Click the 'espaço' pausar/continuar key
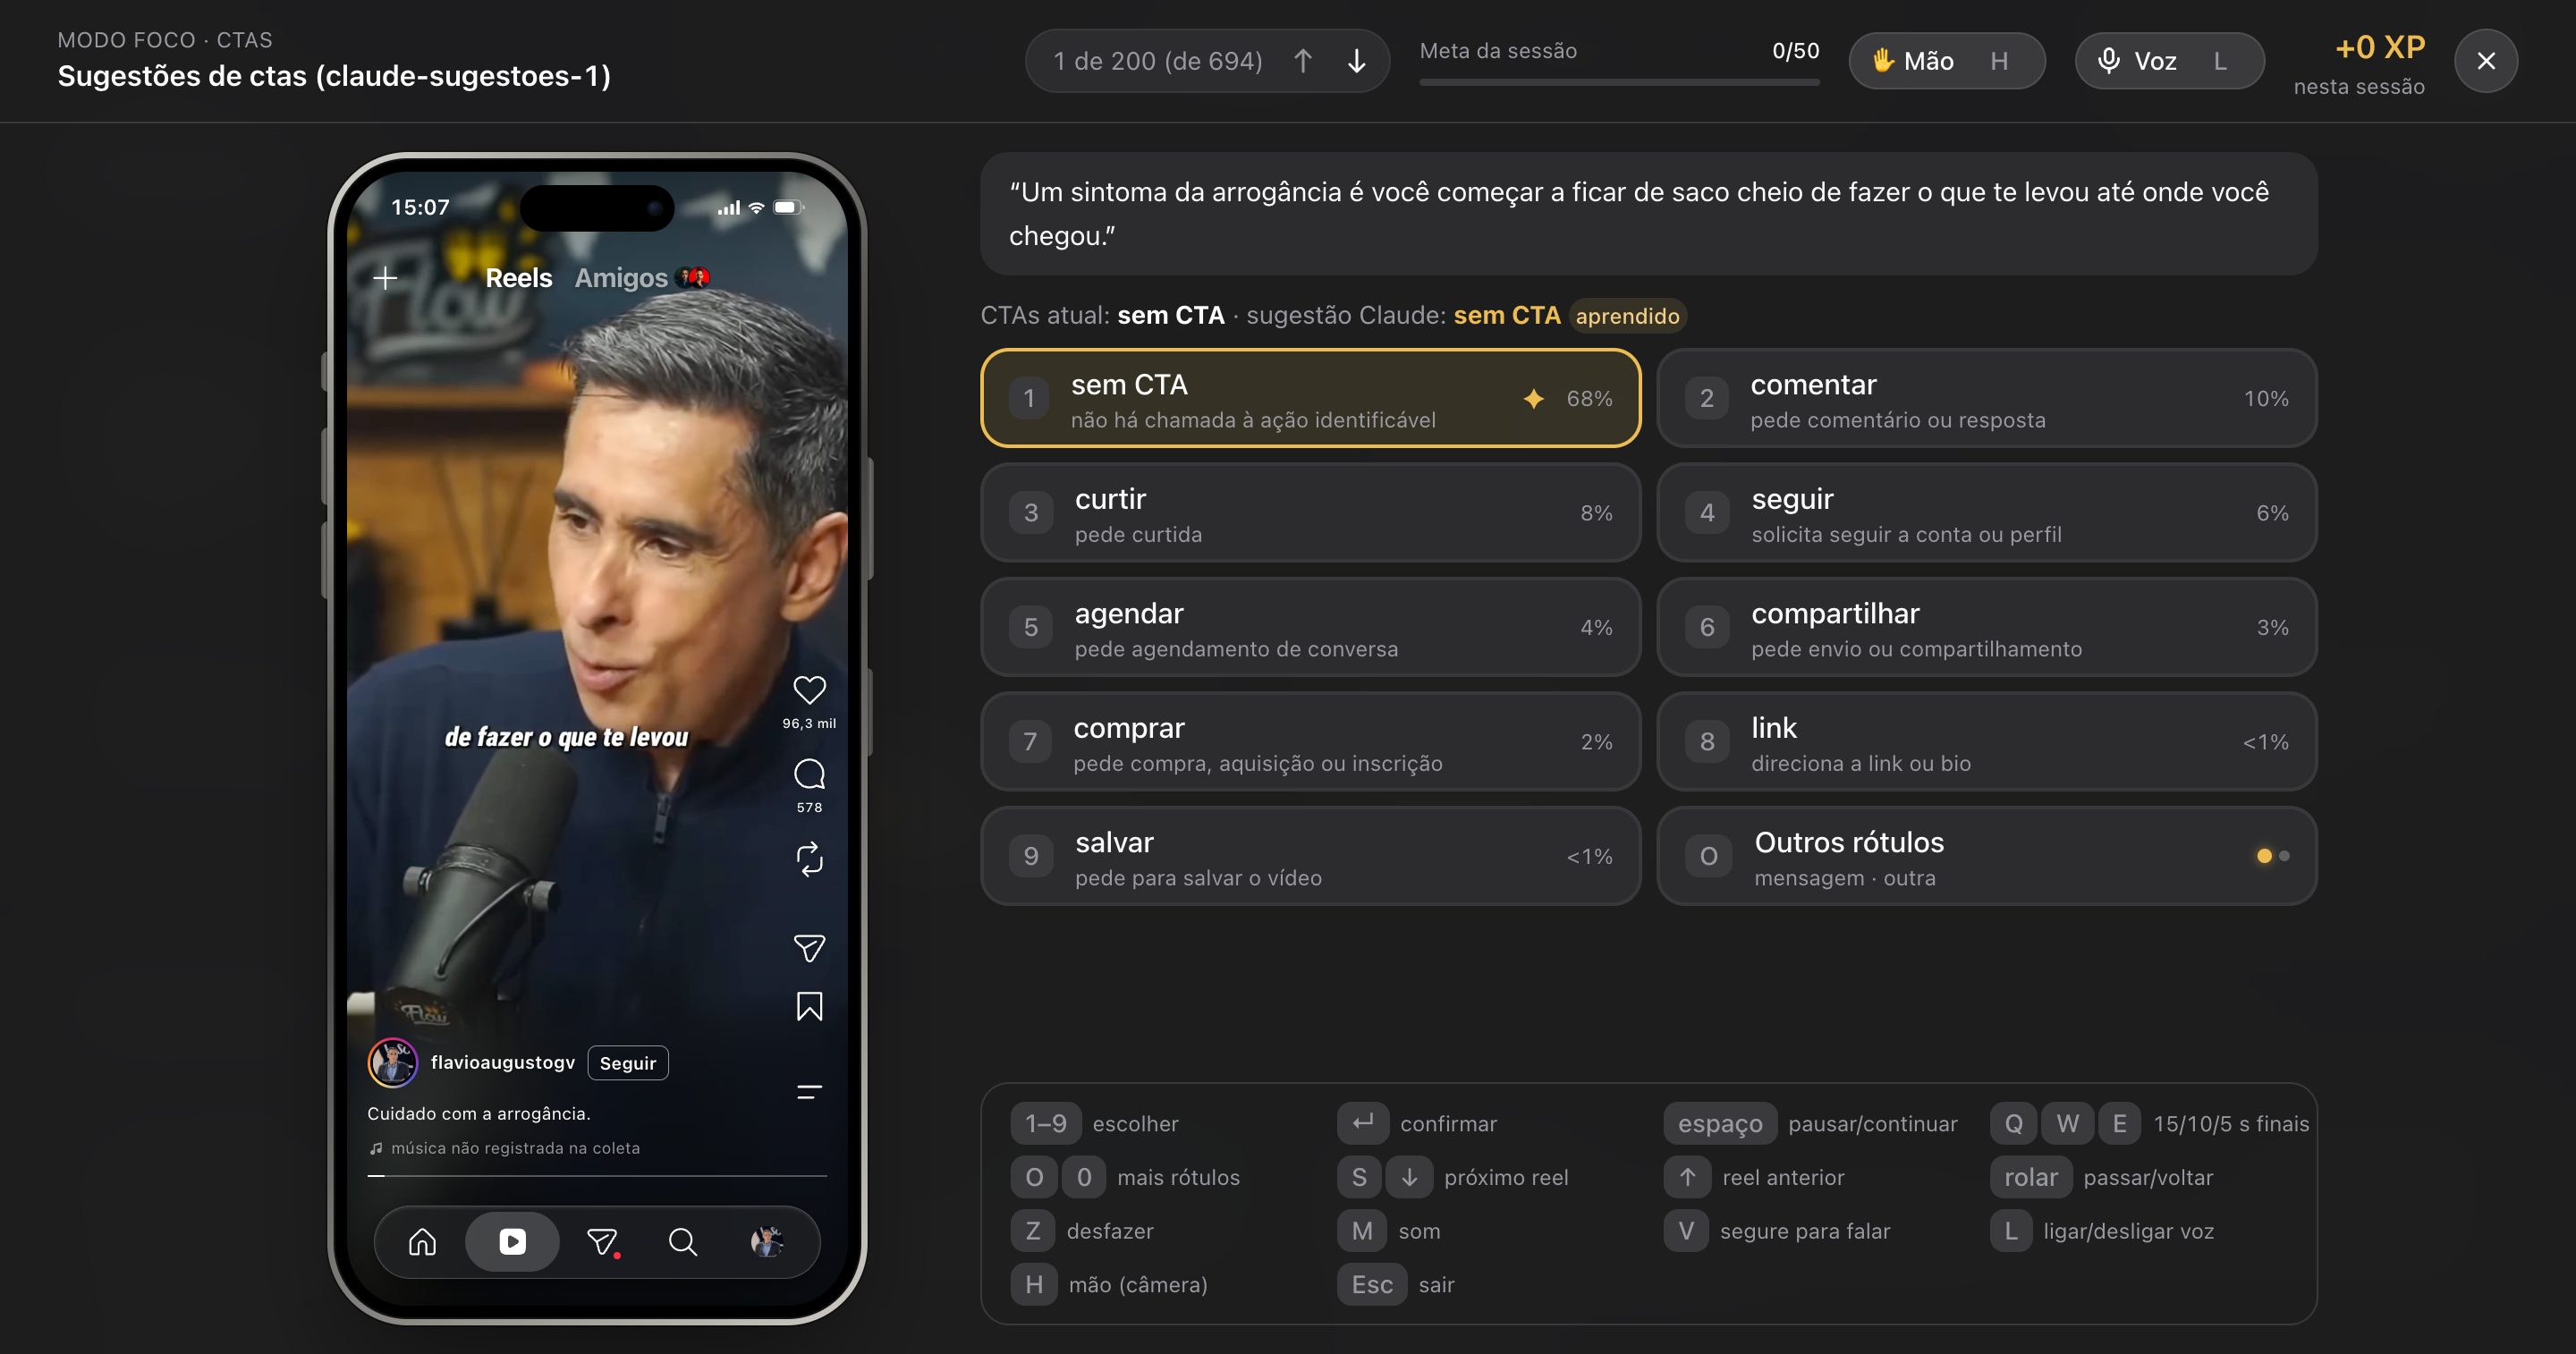This screenshot has width=2576, height=1354. point(1720,1124)
